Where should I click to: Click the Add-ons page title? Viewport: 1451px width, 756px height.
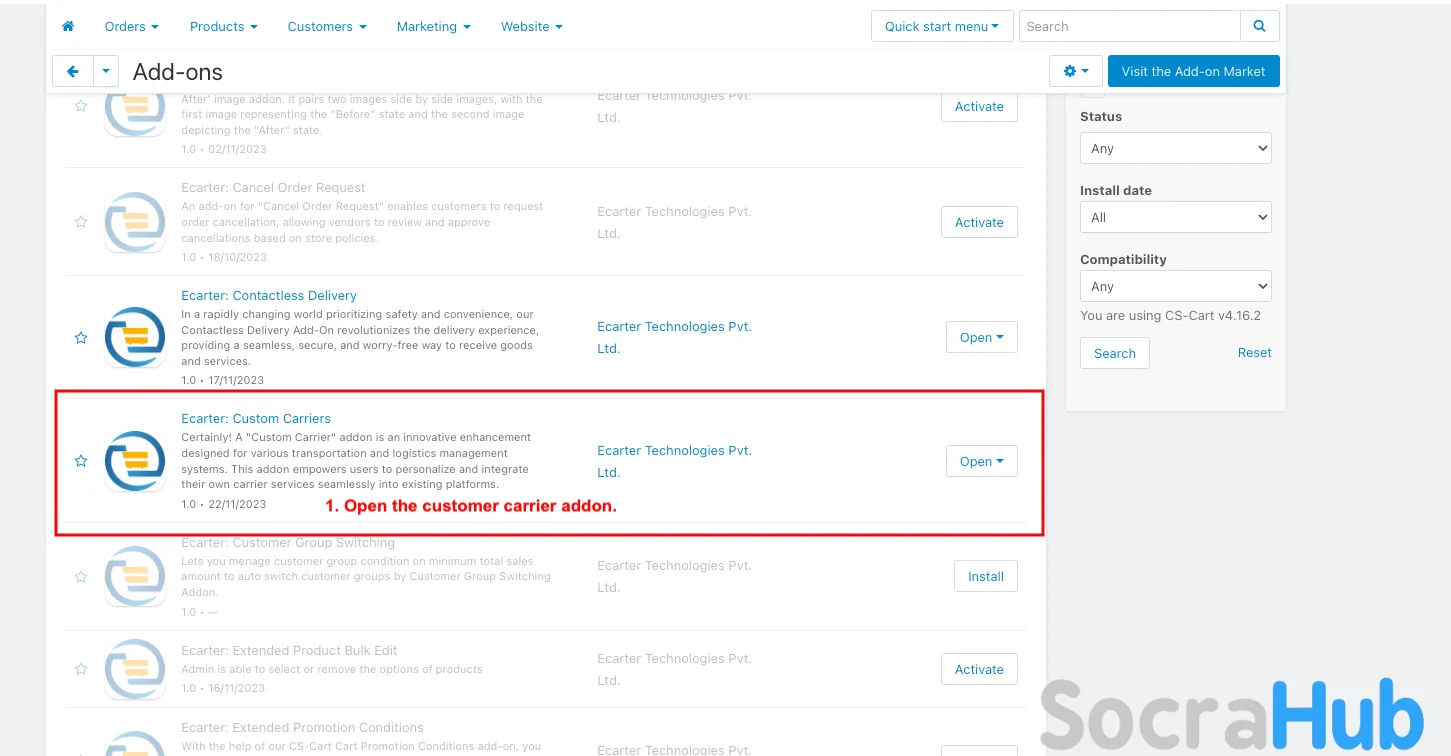178,72
